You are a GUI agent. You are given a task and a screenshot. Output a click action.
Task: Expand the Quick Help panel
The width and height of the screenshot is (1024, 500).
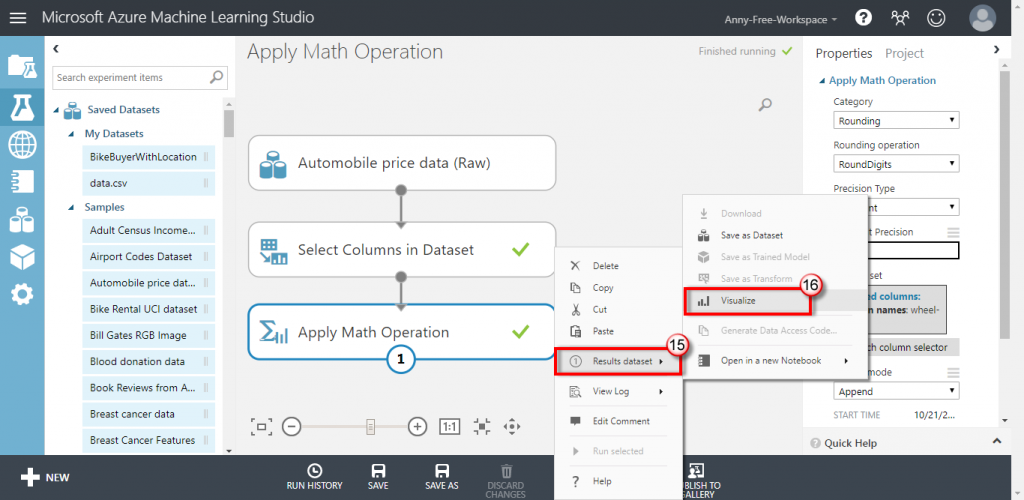(997, 441)
